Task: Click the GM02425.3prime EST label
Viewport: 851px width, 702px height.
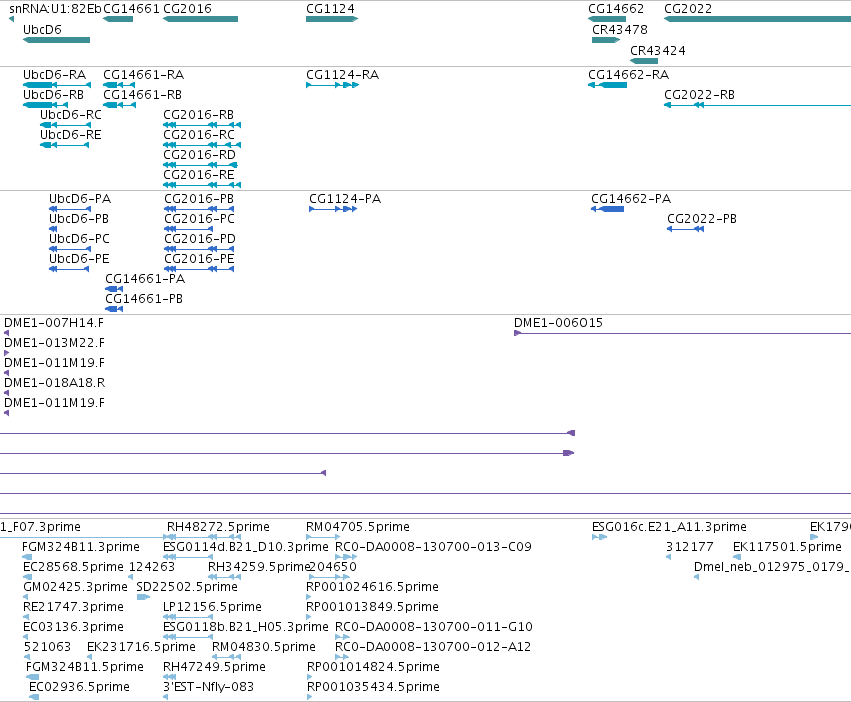Action: point(75,587)
